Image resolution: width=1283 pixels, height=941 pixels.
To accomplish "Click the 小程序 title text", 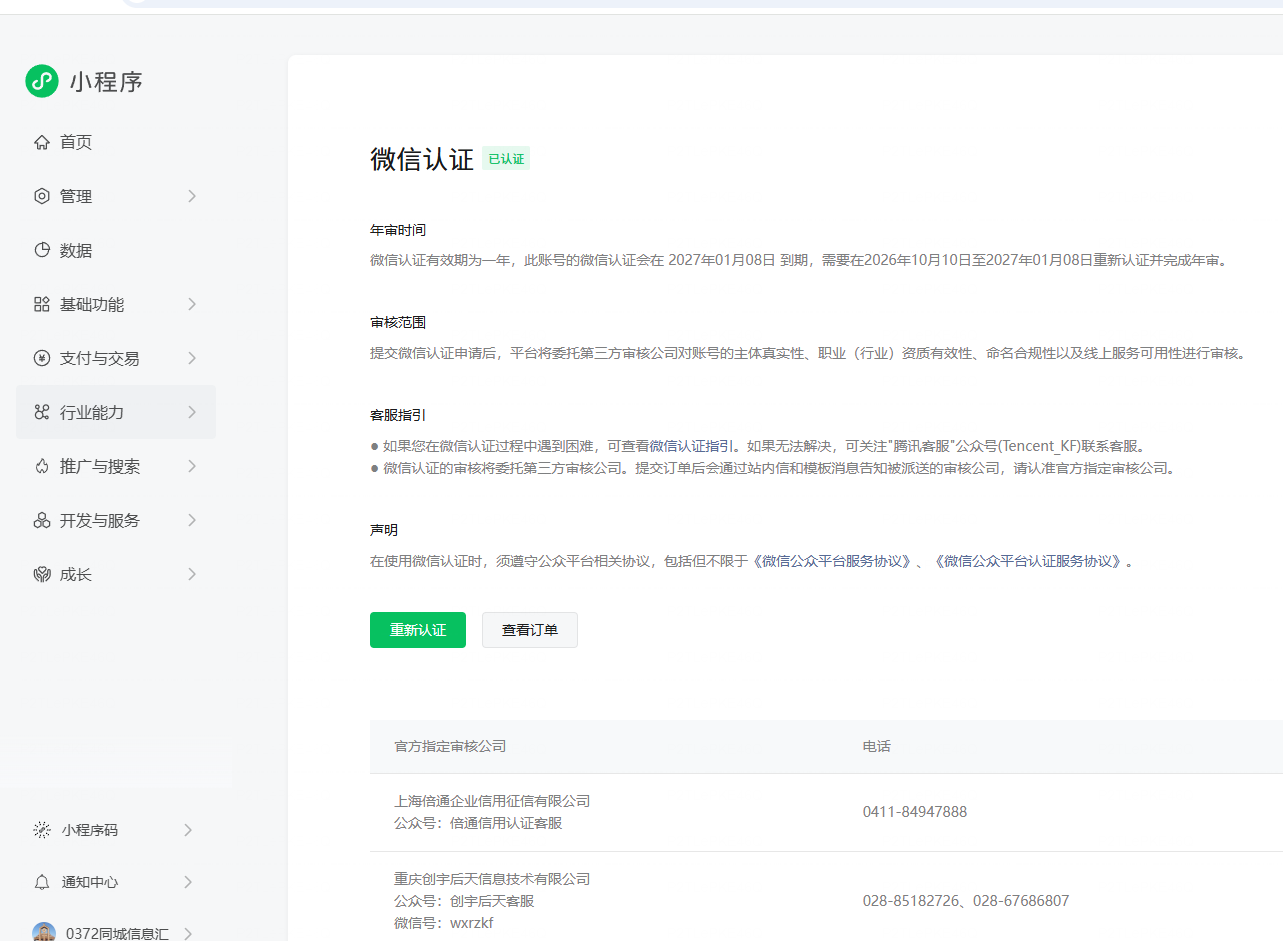I will (106, 81).
